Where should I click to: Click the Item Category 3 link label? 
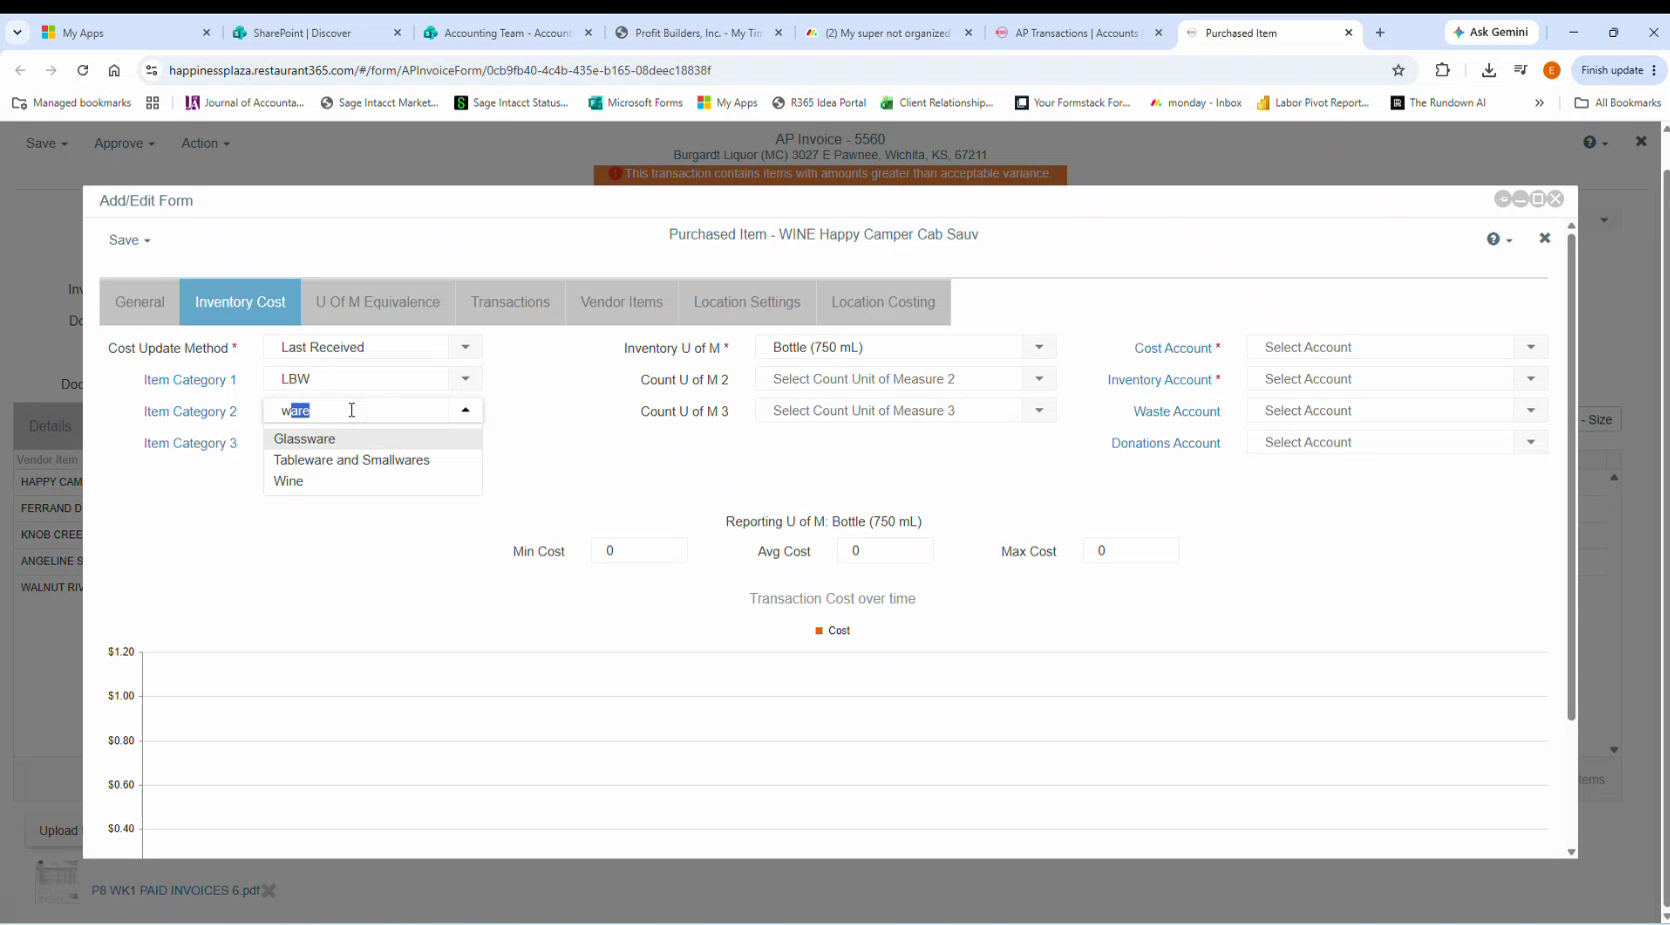190,443
